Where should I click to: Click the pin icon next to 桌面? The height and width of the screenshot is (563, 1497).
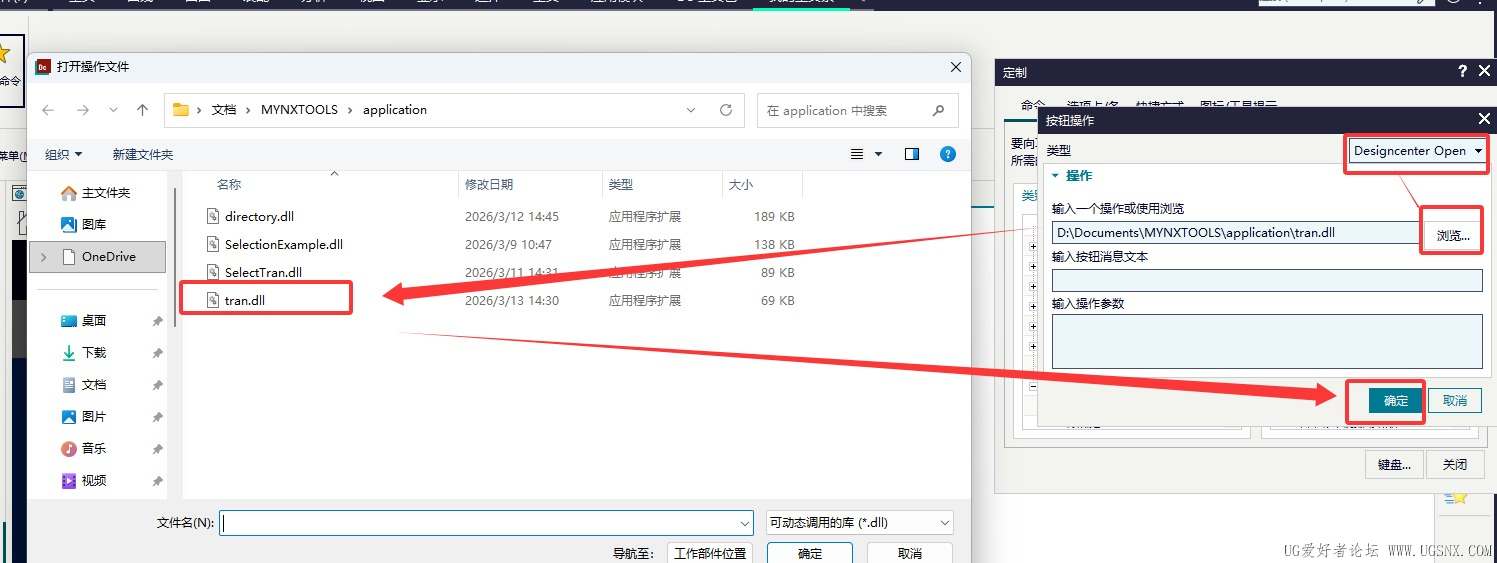click(x=157, y=321)
